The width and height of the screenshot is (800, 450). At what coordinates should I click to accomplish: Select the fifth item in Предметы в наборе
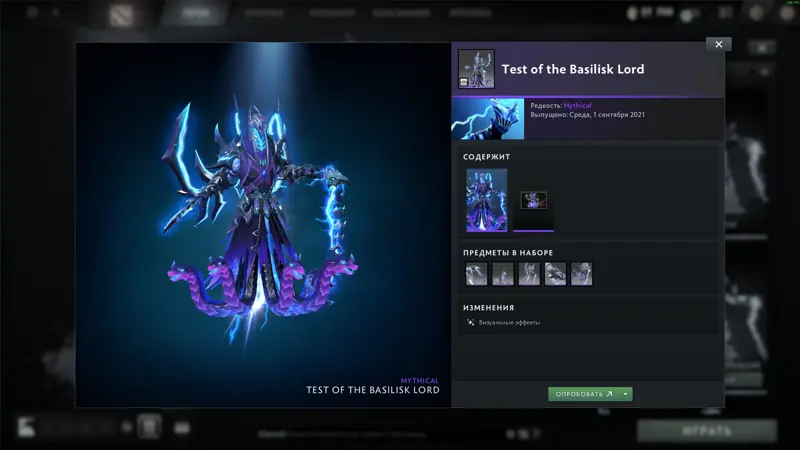tap(582, 274)
